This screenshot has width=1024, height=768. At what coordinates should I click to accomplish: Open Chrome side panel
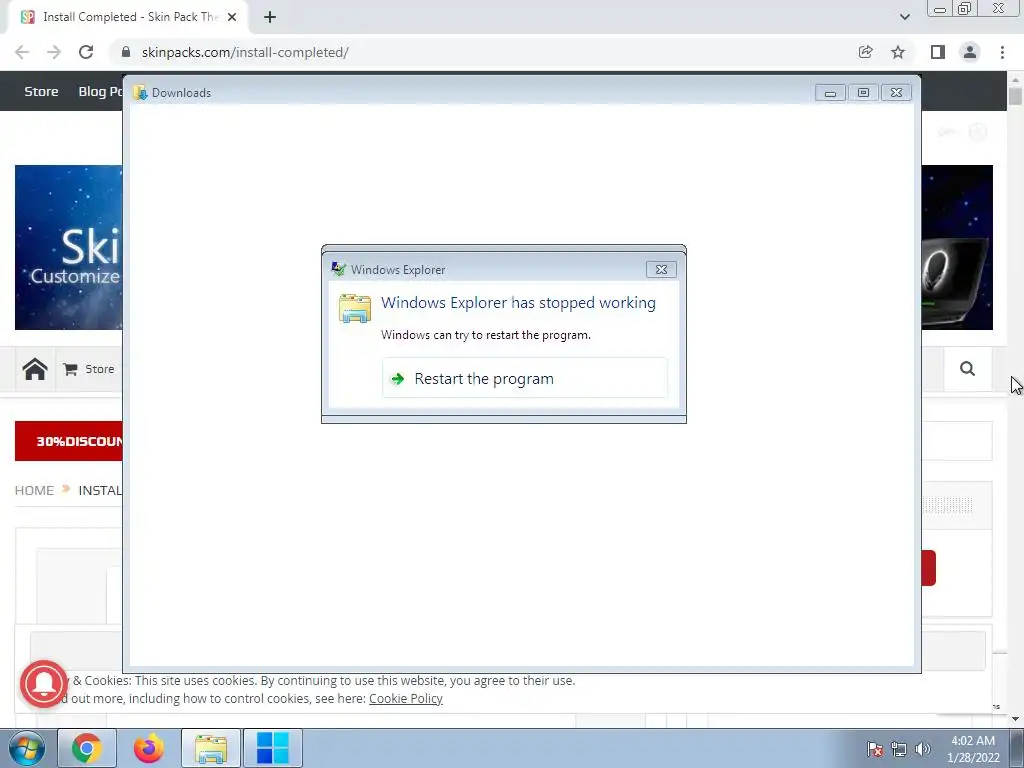pos(938,52)
